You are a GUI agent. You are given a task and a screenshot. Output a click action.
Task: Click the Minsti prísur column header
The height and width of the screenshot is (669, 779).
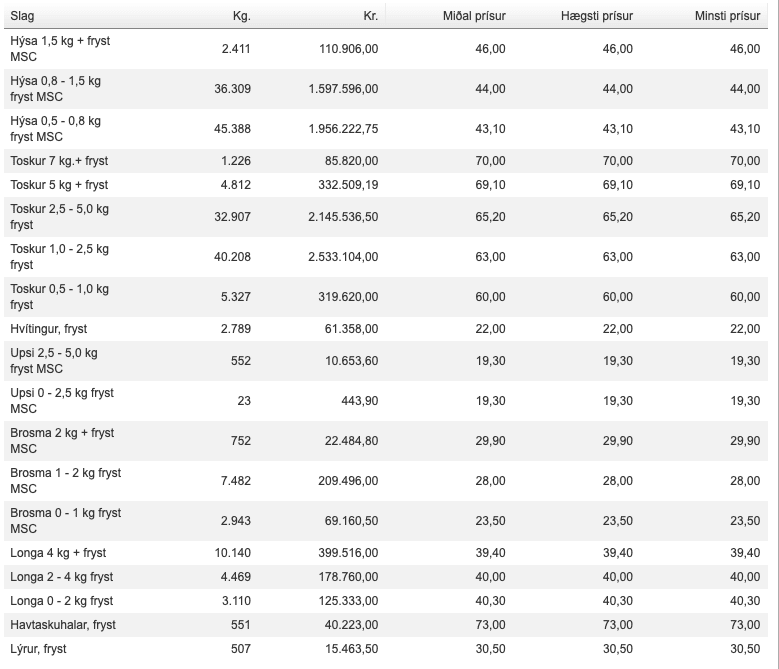coord(727,17)
